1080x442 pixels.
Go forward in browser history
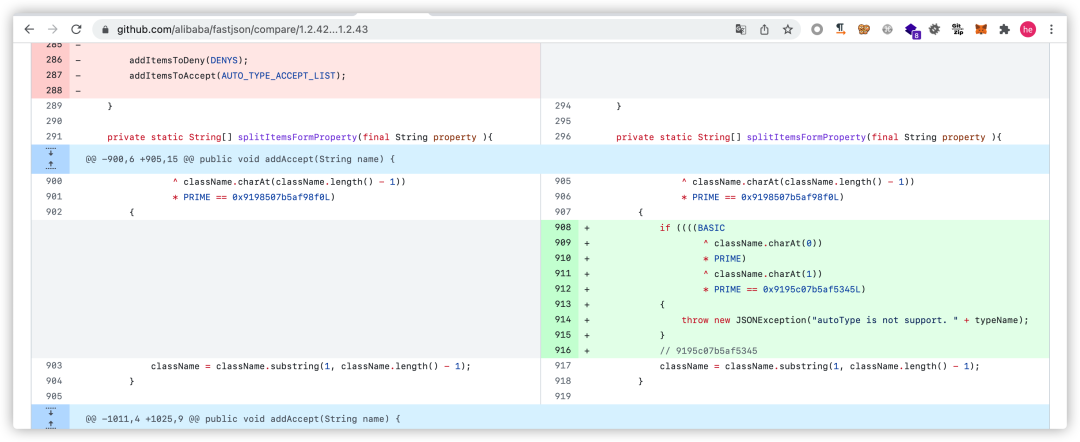coord(52,30)
